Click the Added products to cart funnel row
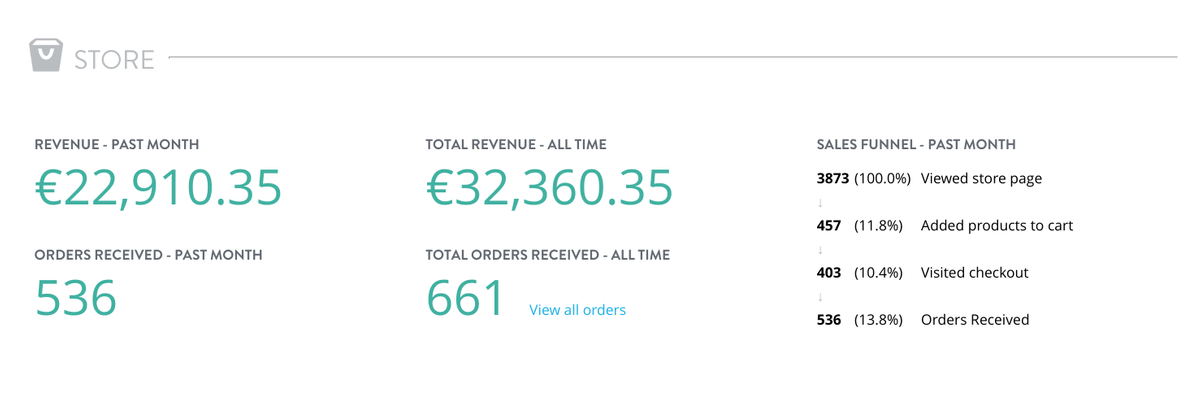Image resolution: width=1200 pixels, height=393 pixels. tap(945, 226)
